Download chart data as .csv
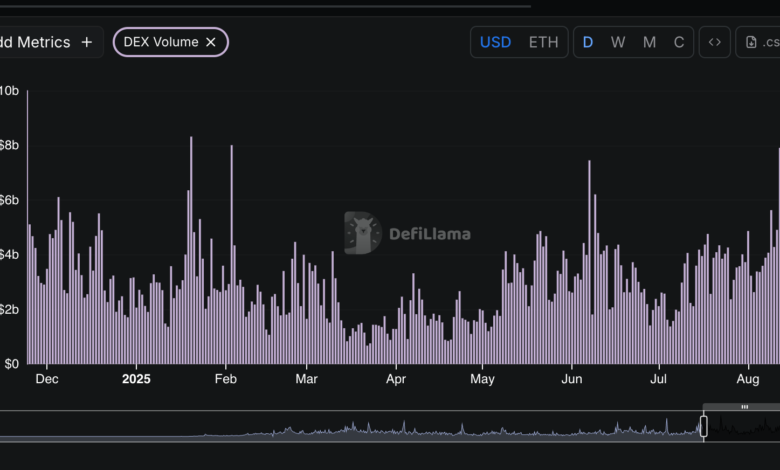This screenshot has width=780, height=470. click(759, 42)
